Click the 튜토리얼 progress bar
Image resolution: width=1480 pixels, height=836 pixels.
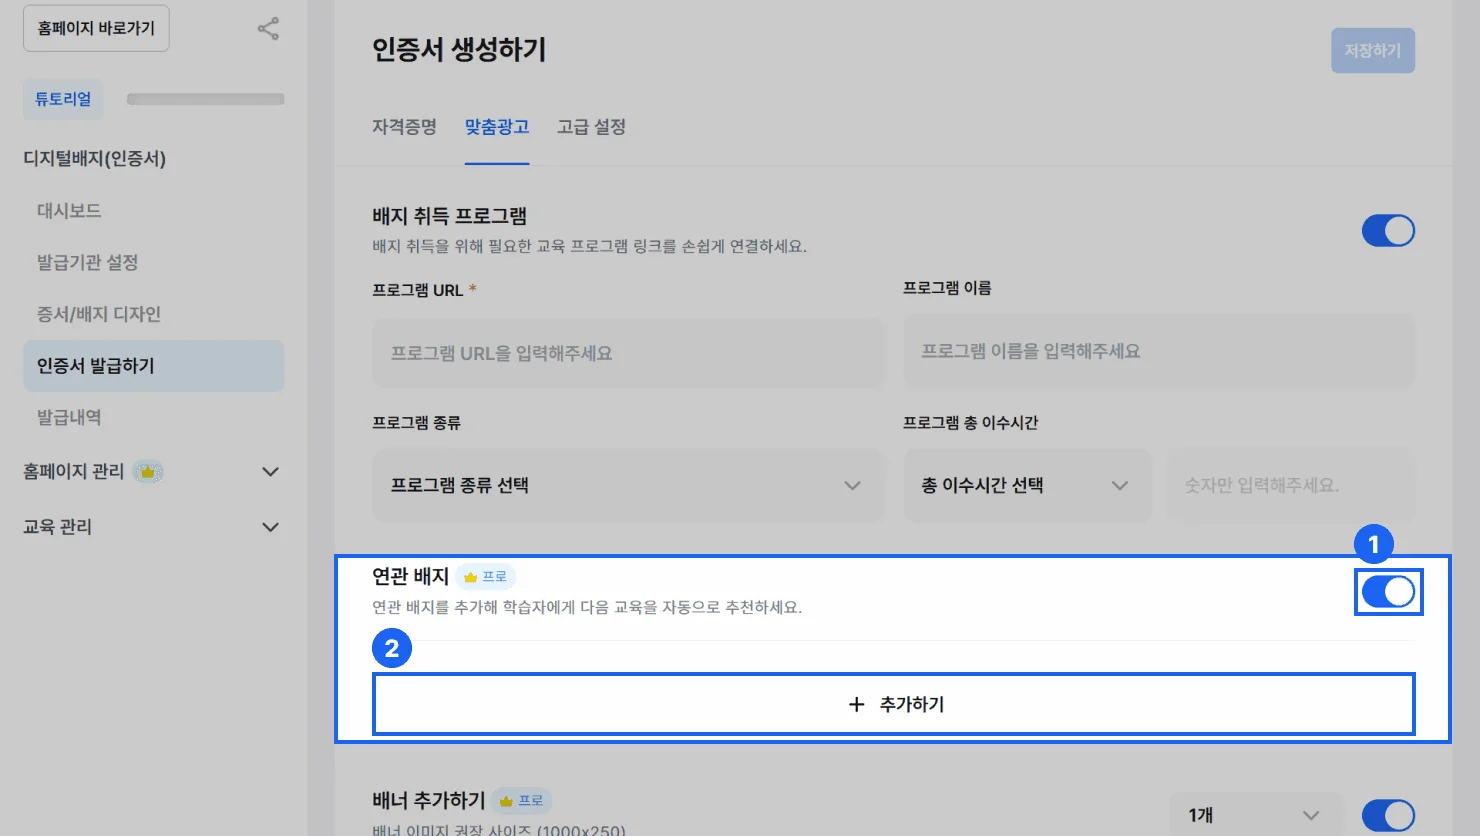(x=205, y=99)
